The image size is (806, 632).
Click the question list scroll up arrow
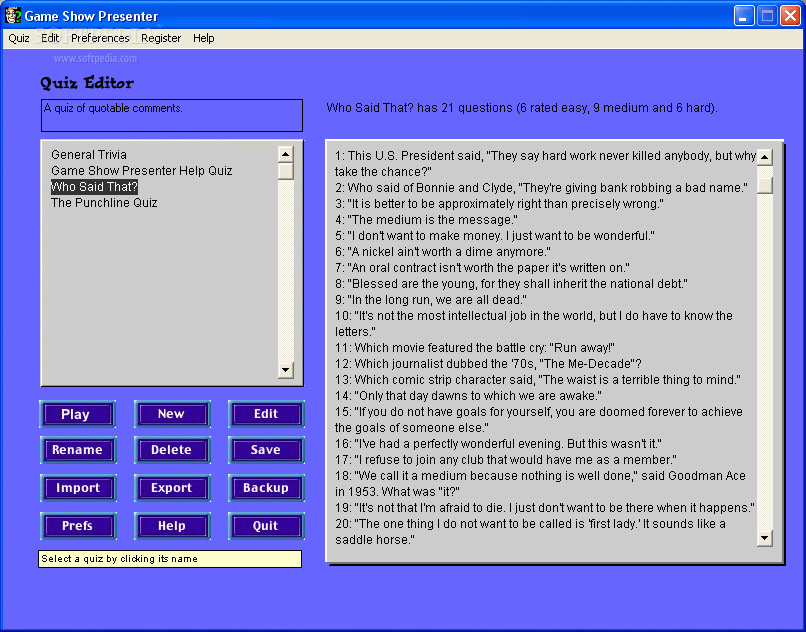pos(765,157)
